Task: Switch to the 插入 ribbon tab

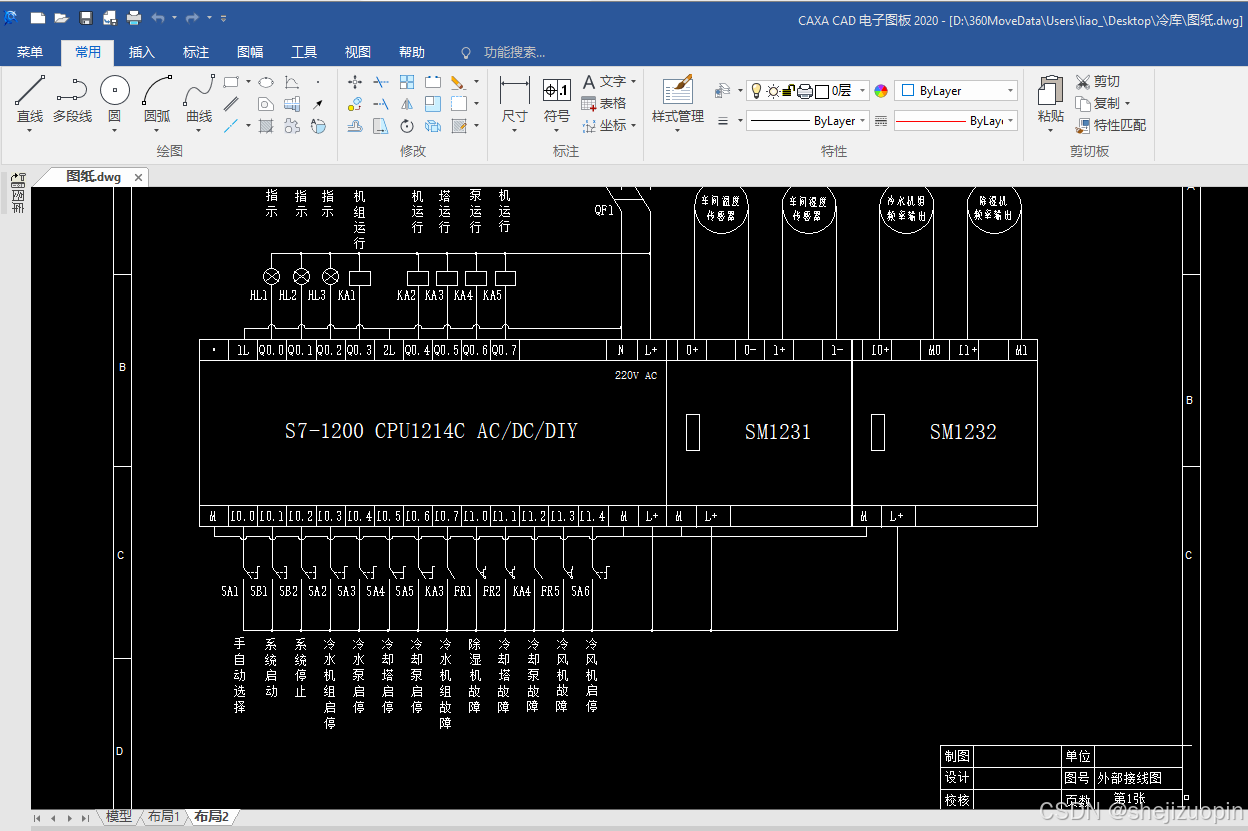Action: pyautogui.click(x=142, y=52)
